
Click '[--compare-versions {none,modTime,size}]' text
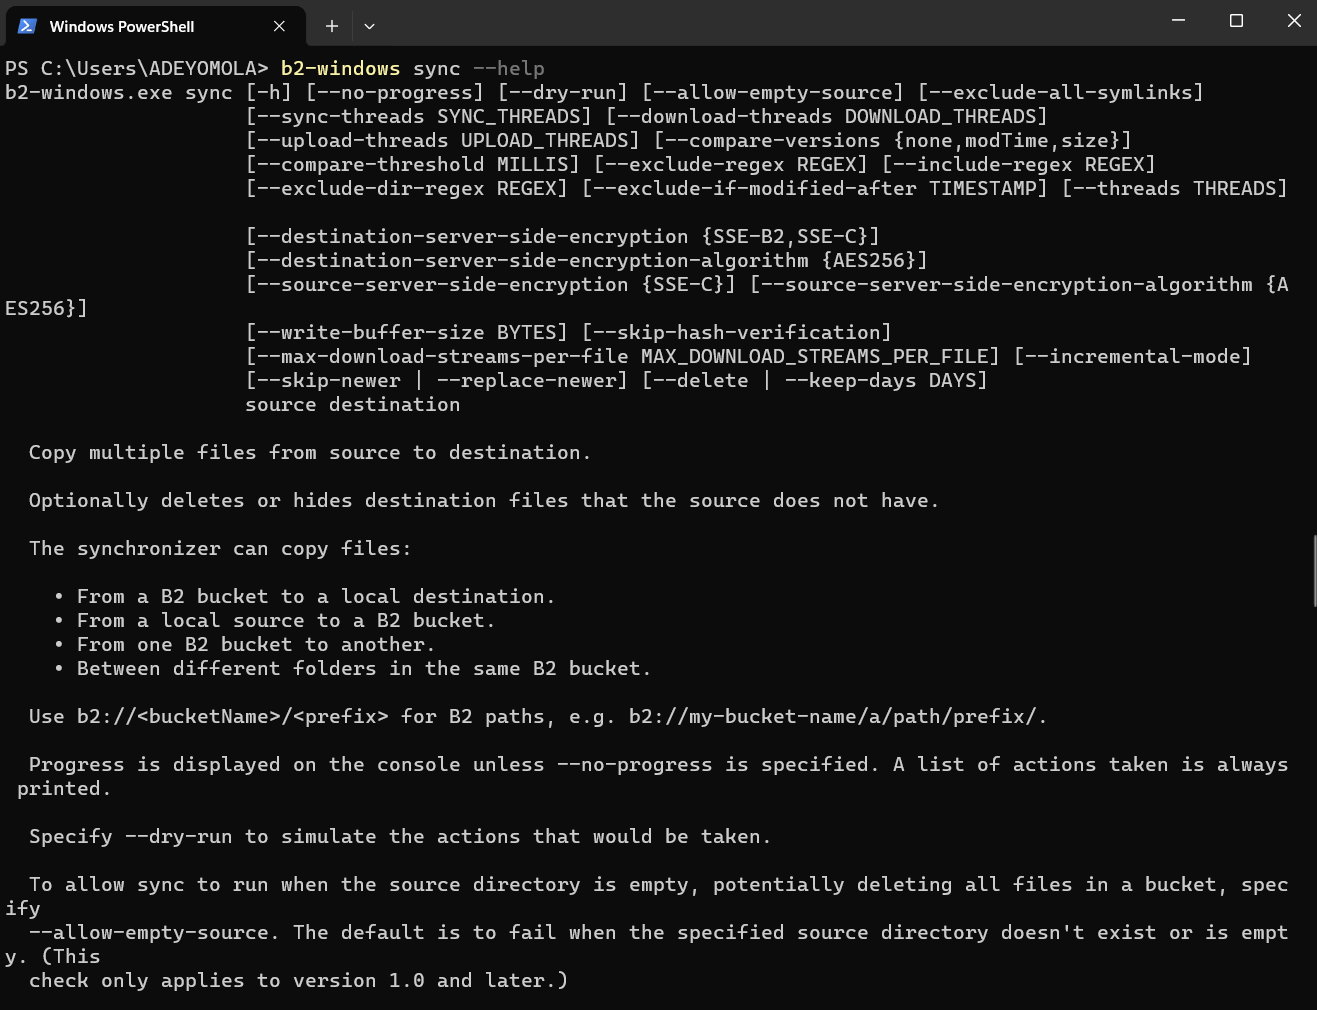(893, 140)
